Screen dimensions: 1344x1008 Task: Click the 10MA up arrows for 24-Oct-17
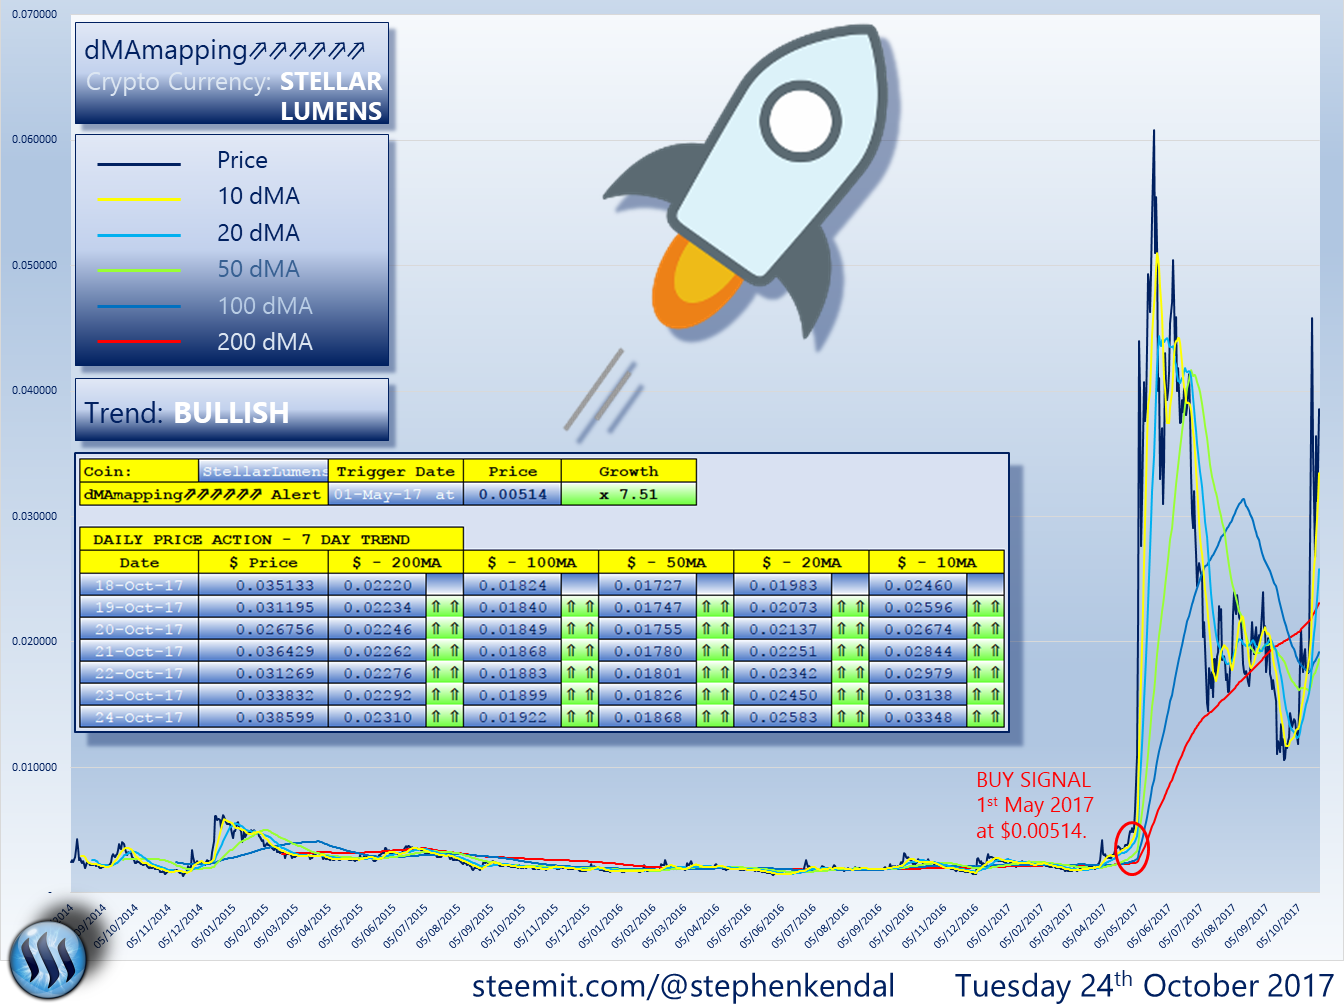(985, 717)
